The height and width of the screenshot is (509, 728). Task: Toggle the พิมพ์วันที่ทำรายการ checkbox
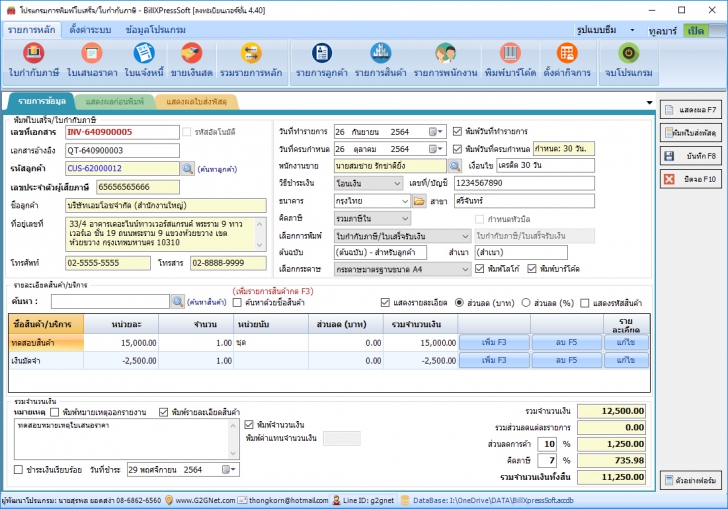tap(458, 131)
